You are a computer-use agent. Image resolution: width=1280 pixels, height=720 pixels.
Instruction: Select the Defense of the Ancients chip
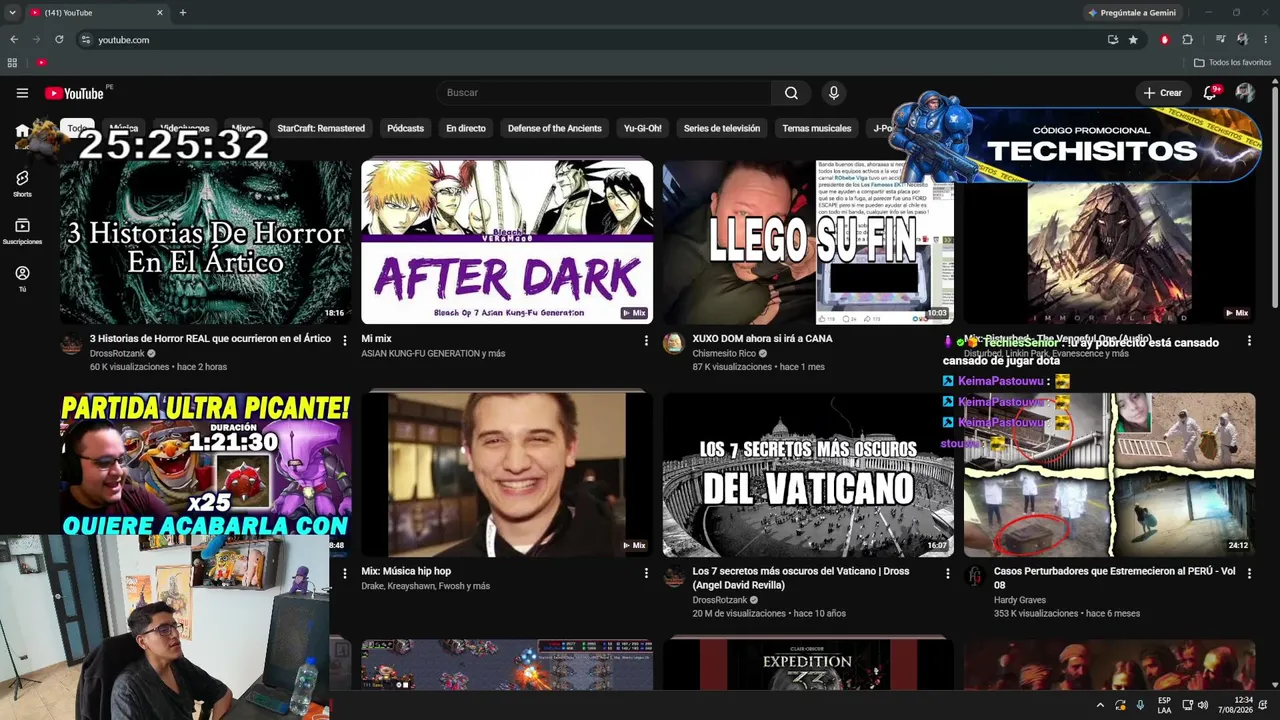[x=555, y=128]
